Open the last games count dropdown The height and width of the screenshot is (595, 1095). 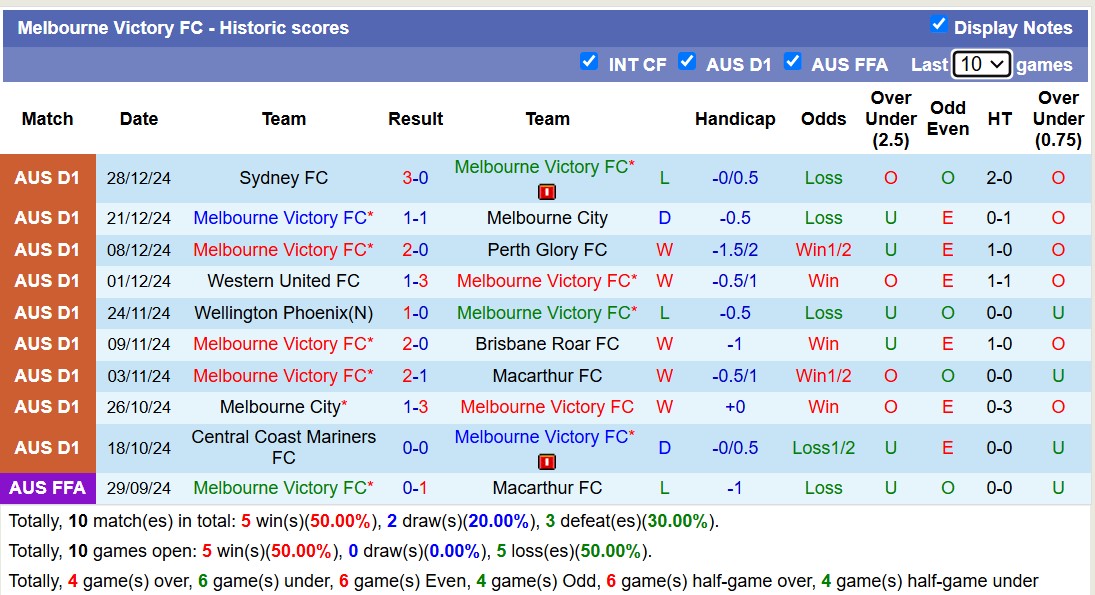tap(981, 62)
